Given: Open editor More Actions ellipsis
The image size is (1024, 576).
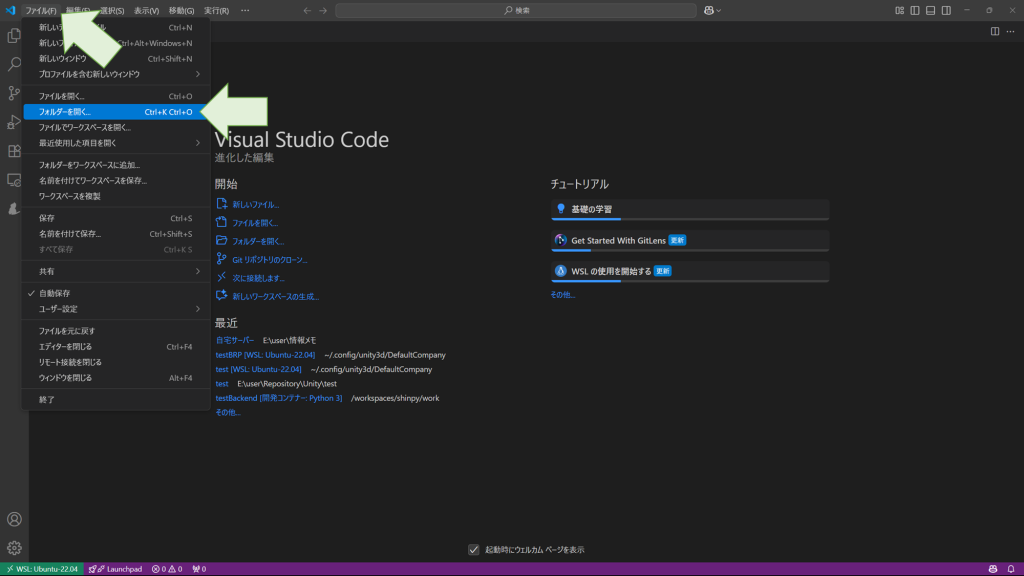Looking at the screenshot, I should (1010, 31).
